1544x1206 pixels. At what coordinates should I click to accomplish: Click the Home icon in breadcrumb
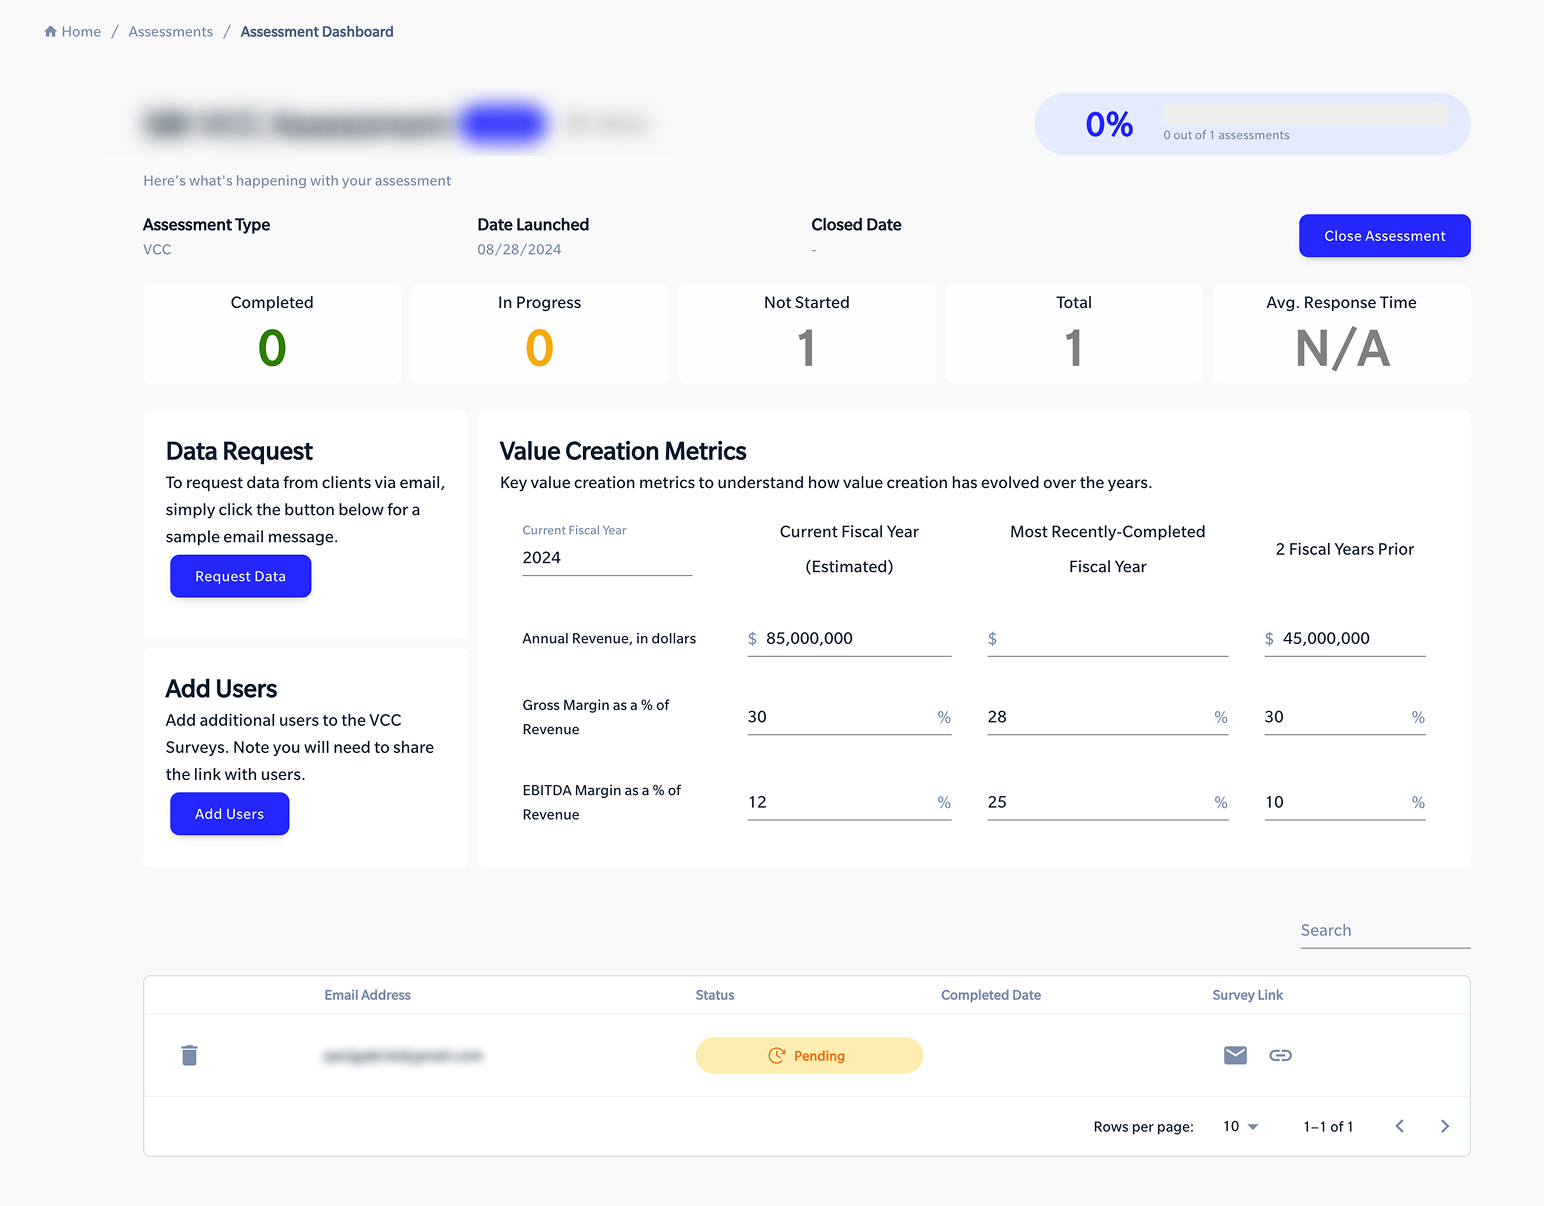click(x=50, y=32)
